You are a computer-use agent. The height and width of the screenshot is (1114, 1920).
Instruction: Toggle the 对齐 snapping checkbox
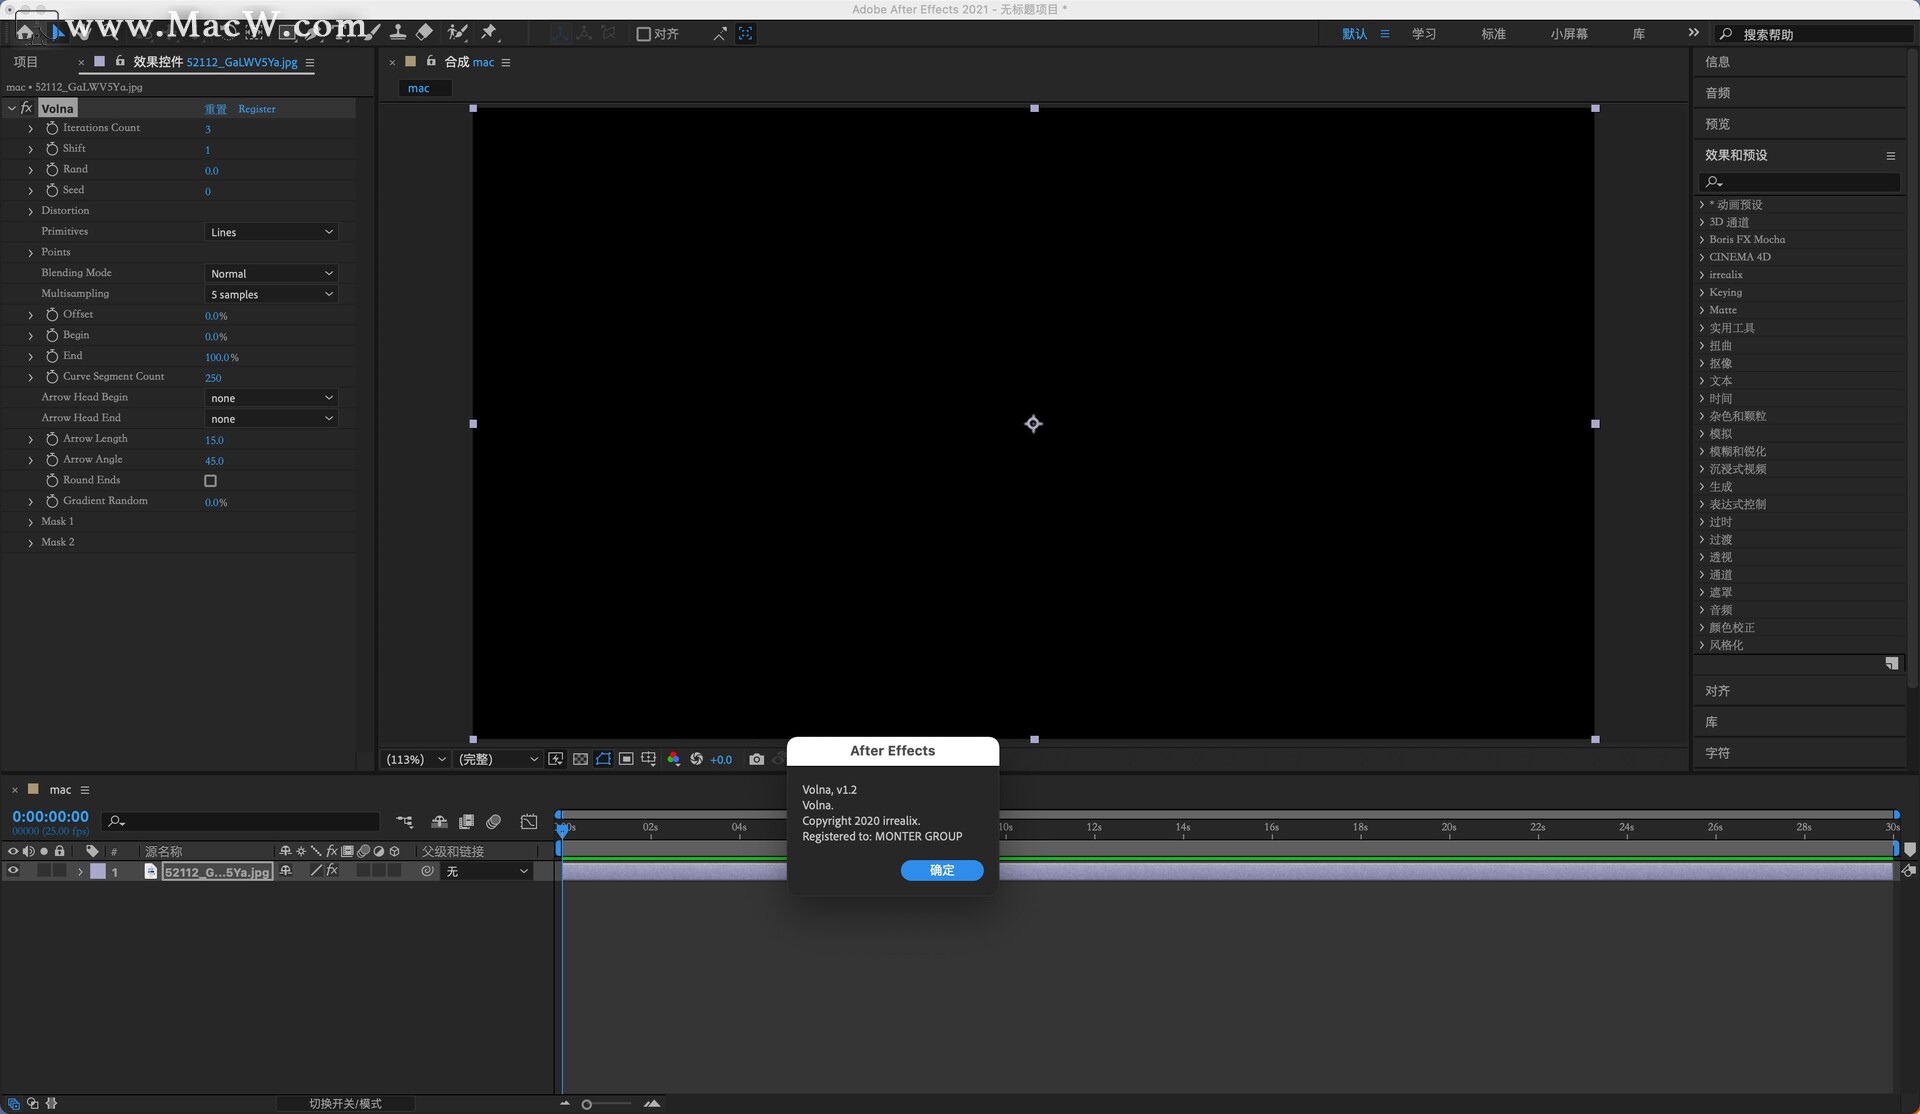(643, 34)
